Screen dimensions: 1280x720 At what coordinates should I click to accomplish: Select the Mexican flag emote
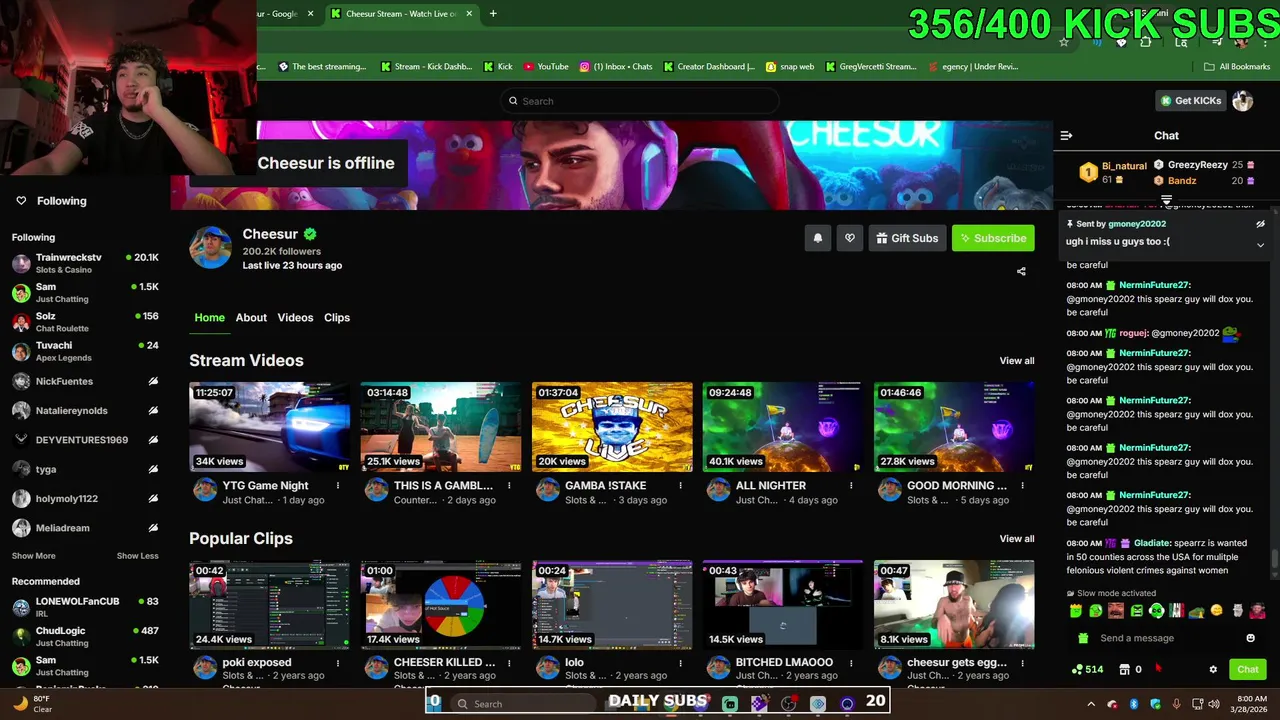pyautogui.click(x=1177, y=611)
